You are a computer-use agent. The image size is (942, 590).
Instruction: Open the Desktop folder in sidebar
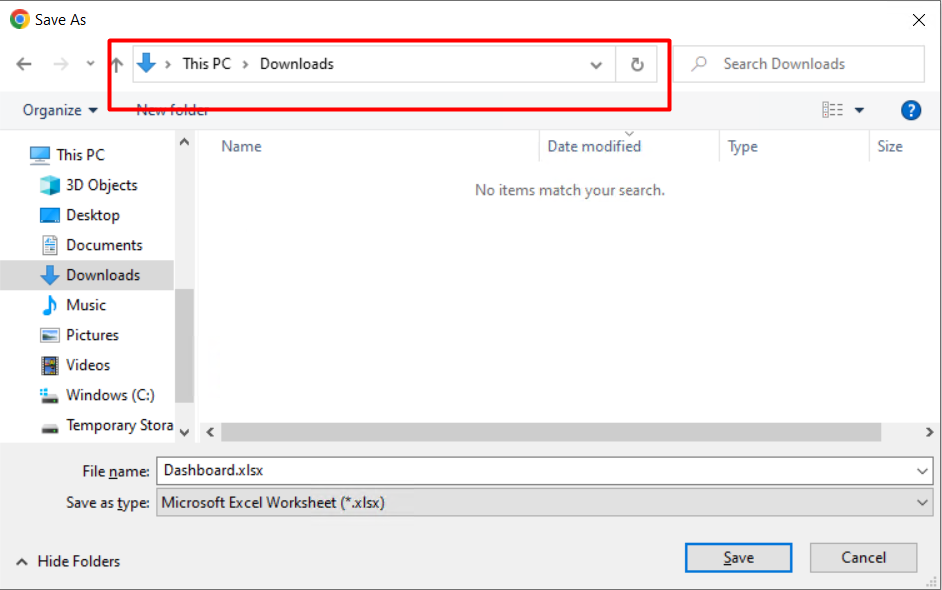pyautogui.click(x=92, y=215)
